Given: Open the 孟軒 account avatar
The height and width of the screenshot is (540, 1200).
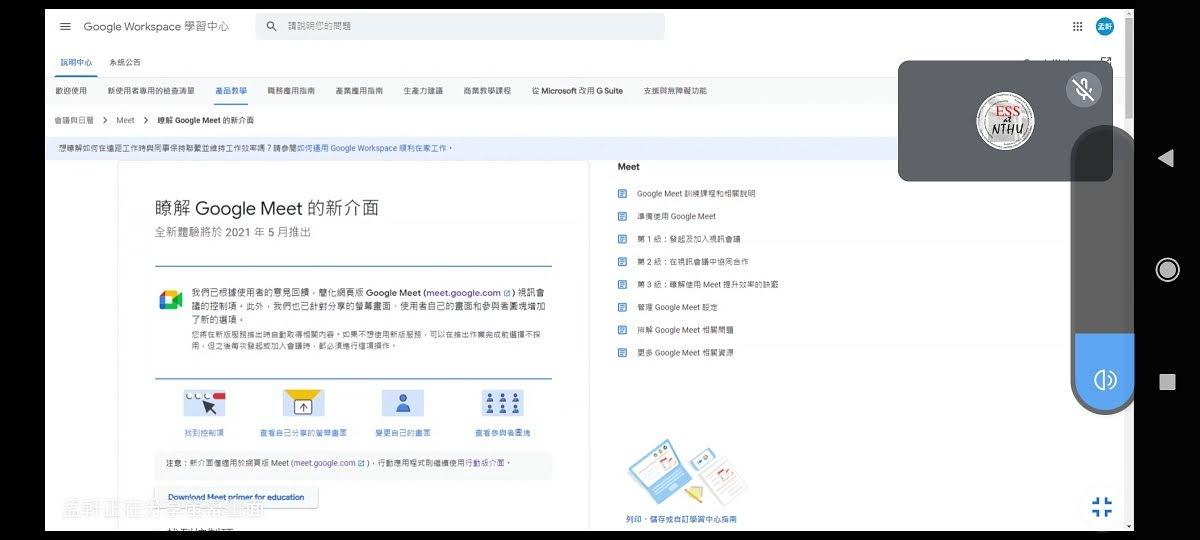Looking at the screenshot, I should click(x=1104, y=26).
